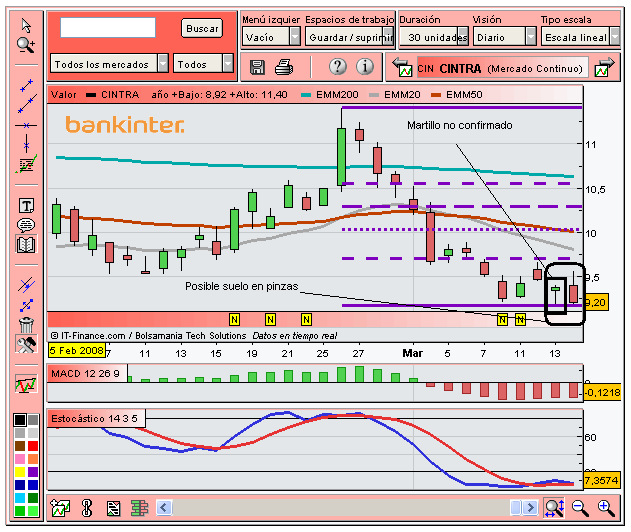Pick the horizontal line drawing tool
This screenshot has width=631, height=532.
click(x=26, y=126)
